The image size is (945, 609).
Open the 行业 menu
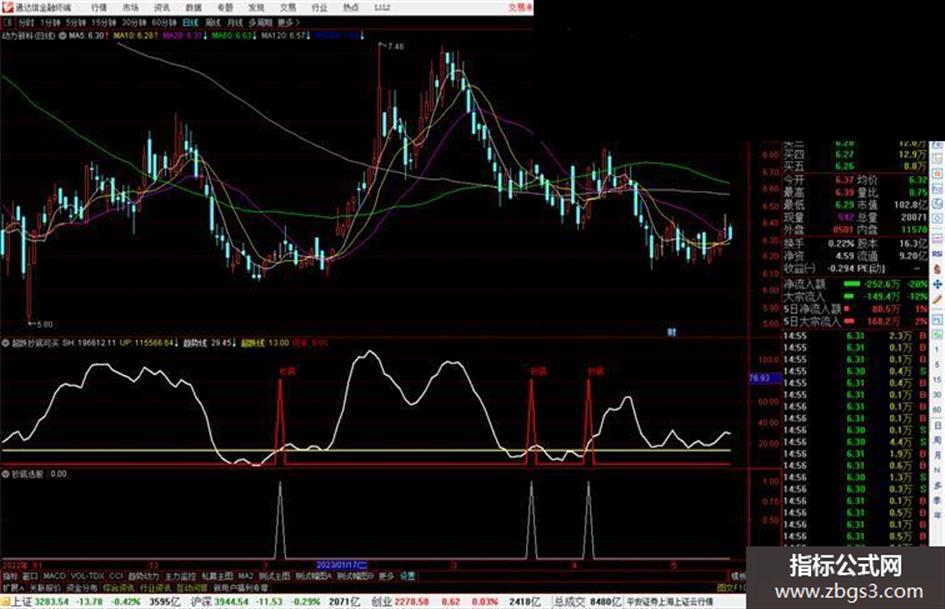[319, 7]
